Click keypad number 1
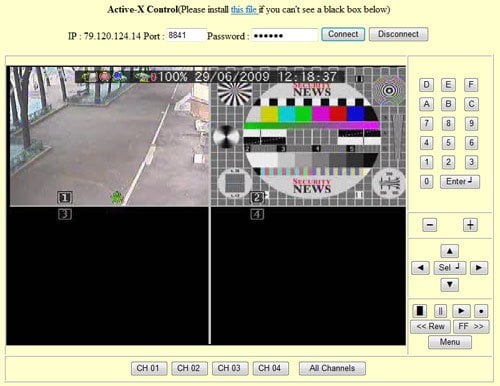 (x=426, y=162)
